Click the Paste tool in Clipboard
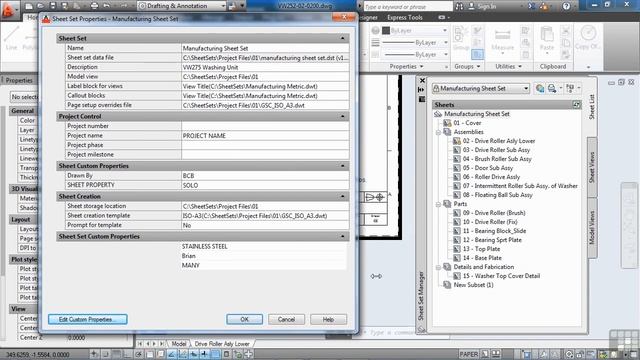Viewport: 640px width, 360px height. (547, 40)
